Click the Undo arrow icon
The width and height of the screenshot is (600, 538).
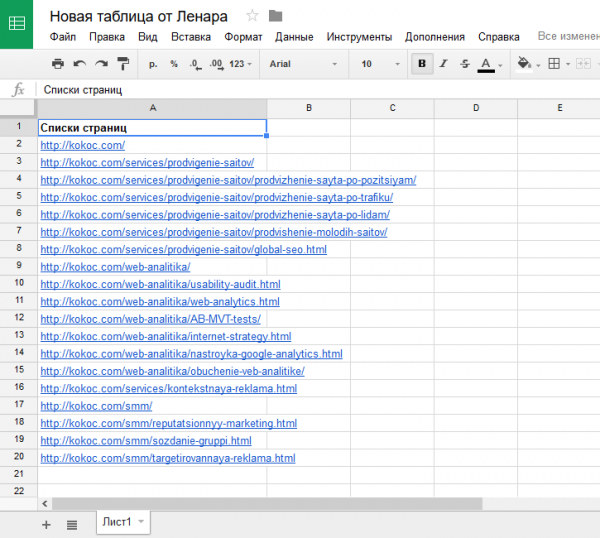point(80,64)
